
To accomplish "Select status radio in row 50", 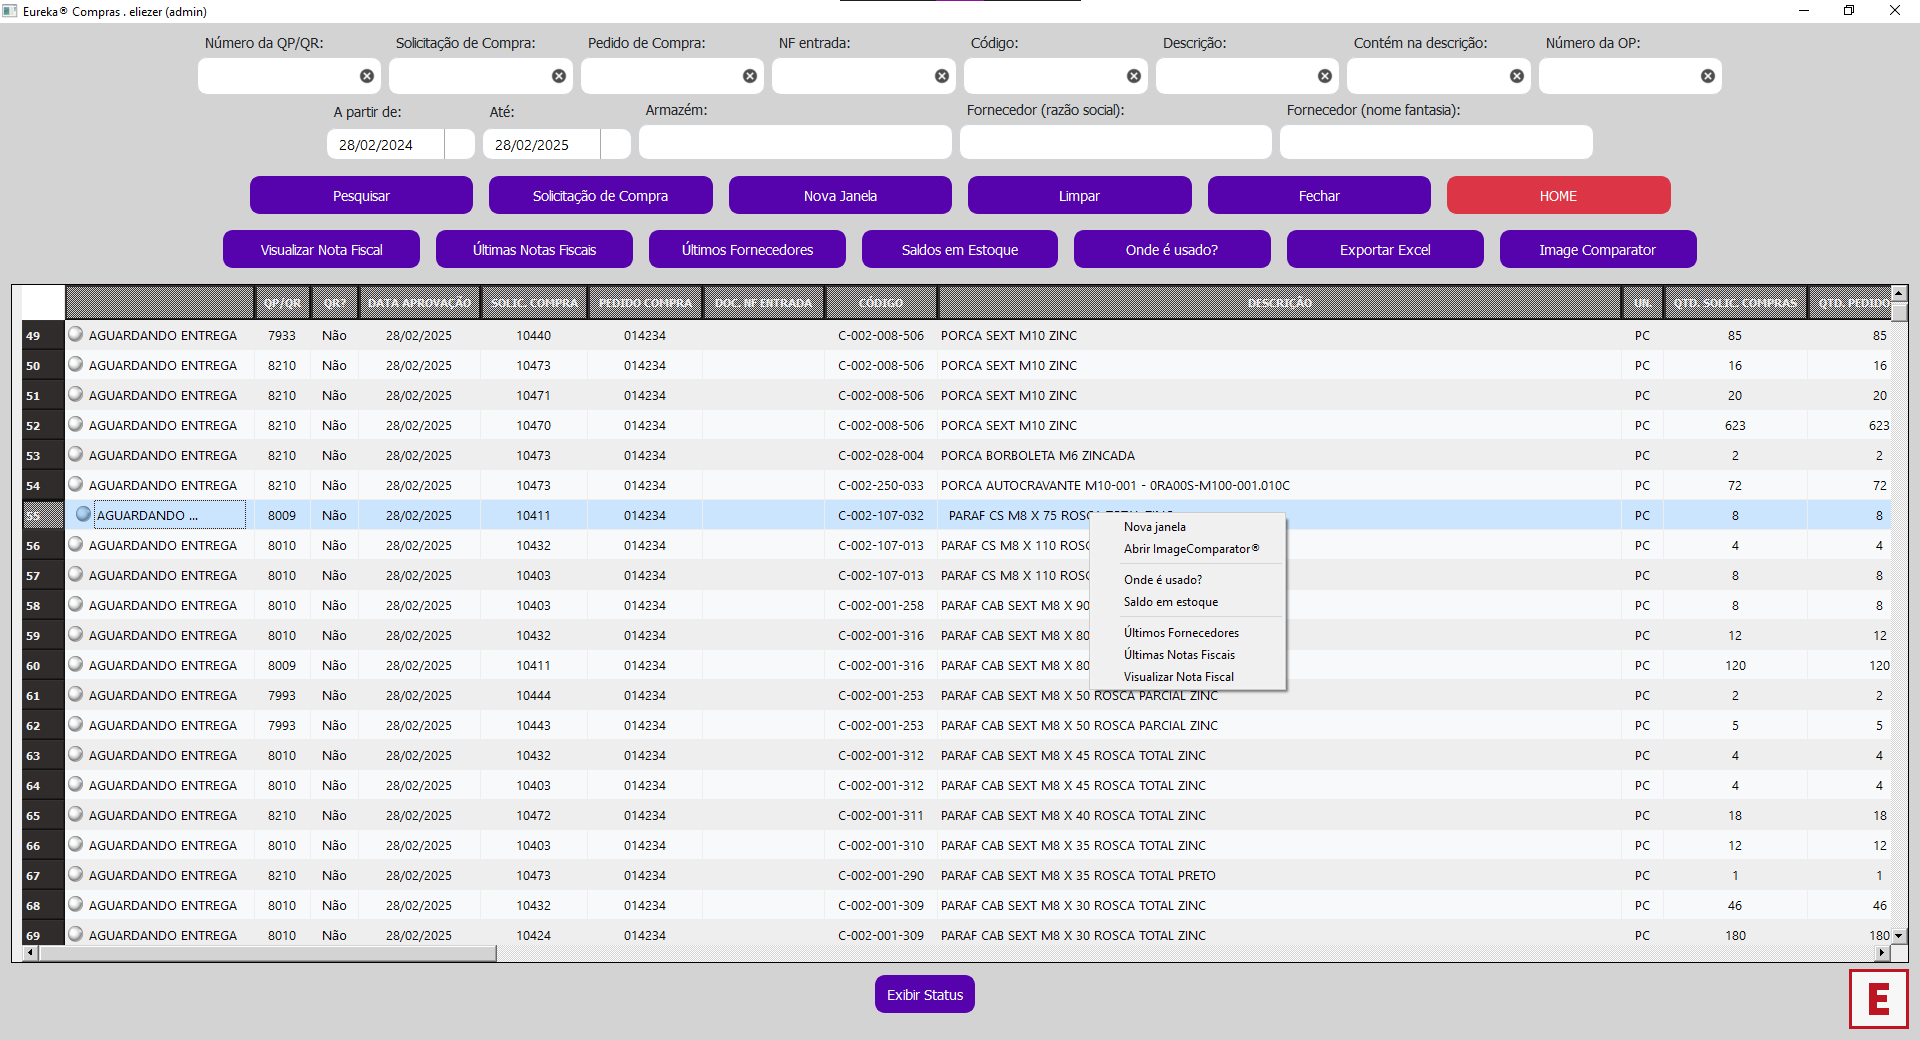I will coord(76,364).
